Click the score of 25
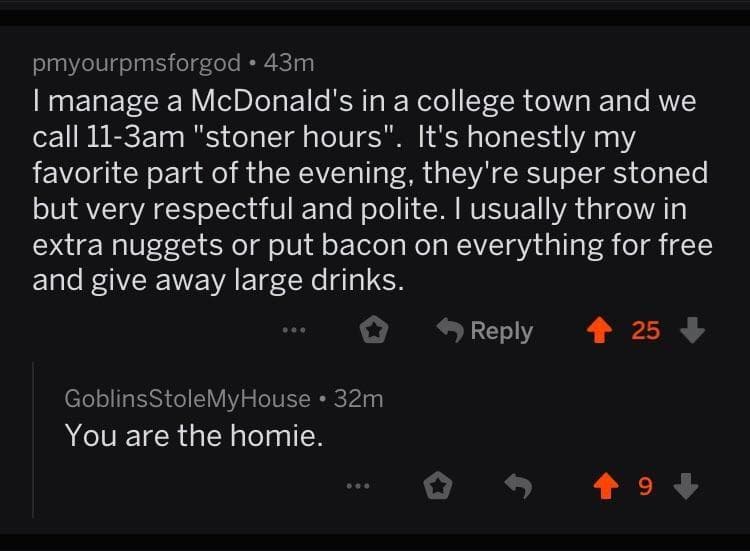 (x=646, y=330)
